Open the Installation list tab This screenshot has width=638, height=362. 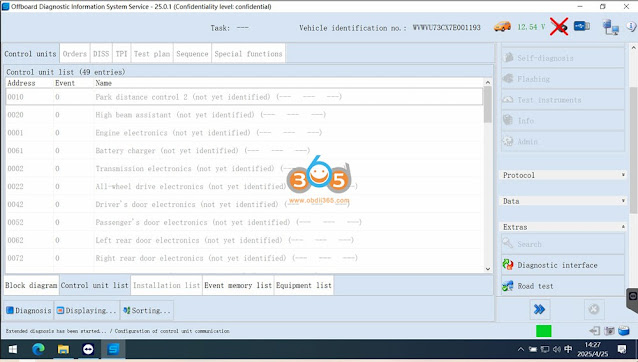pyautogui.click(x=166, y=285)
